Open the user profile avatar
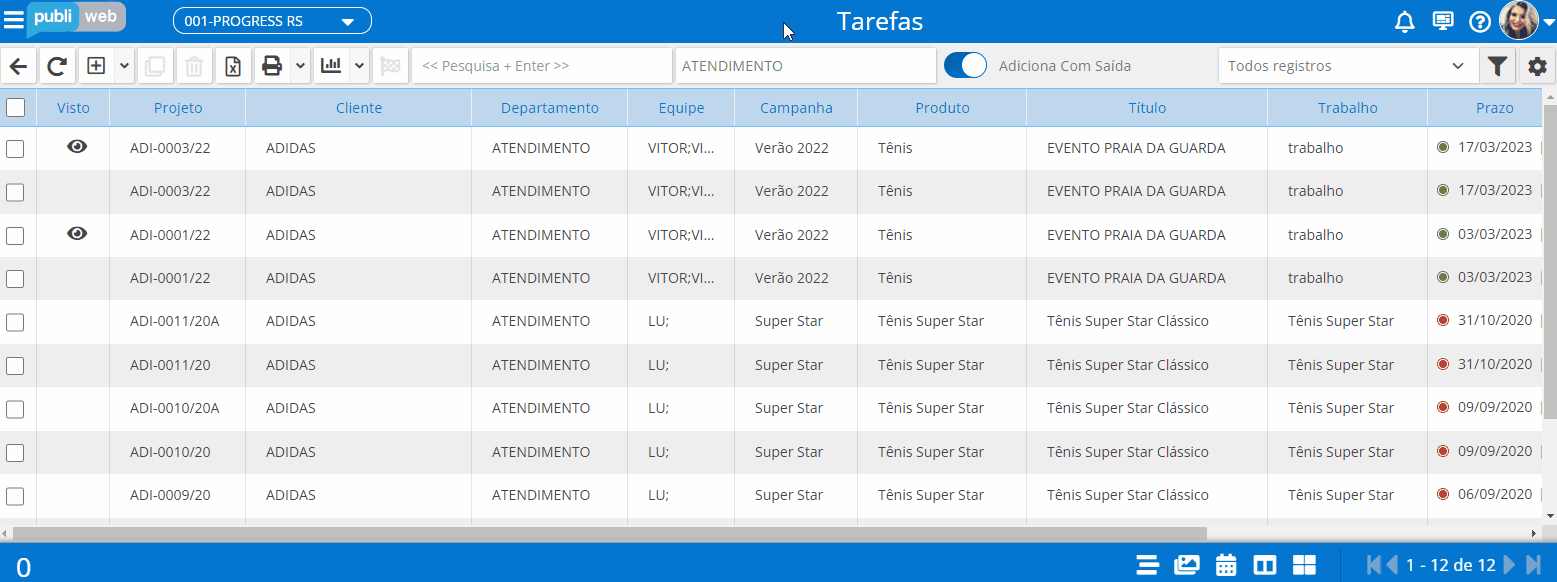This screenshot has height=582, width=1557. click(x=1518, y=20)
